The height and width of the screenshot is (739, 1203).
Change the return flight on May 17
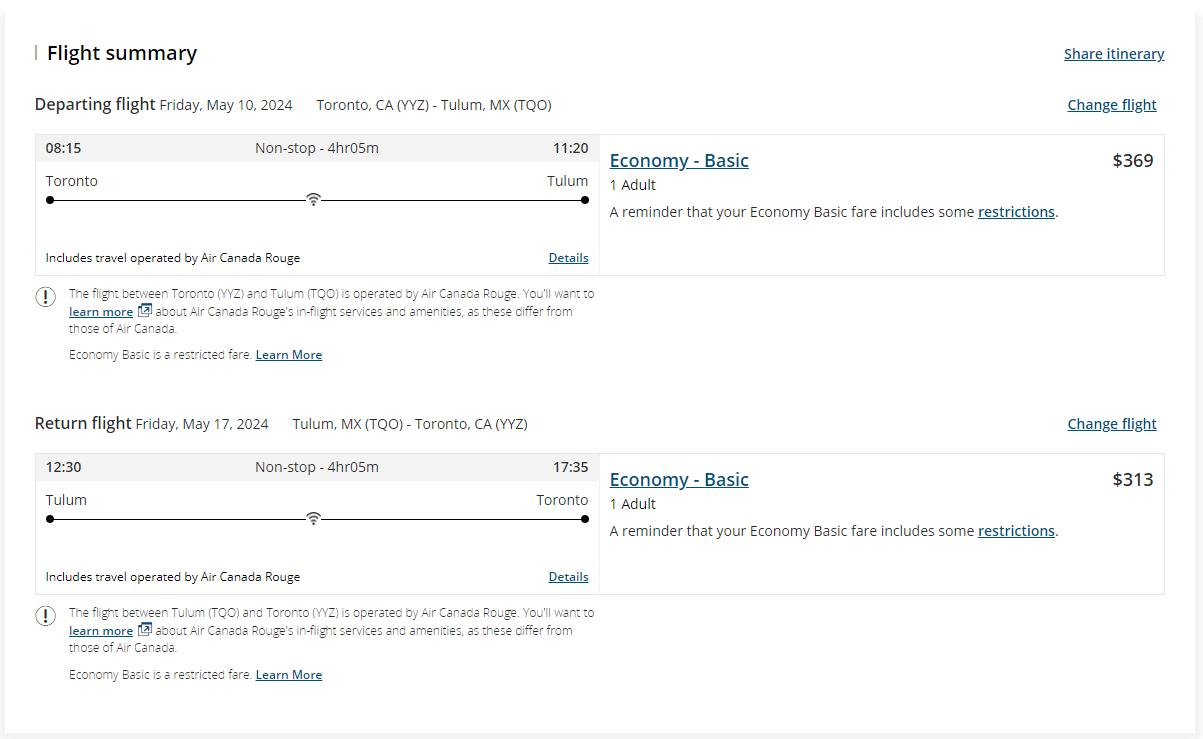click(x=1111, y=424)
